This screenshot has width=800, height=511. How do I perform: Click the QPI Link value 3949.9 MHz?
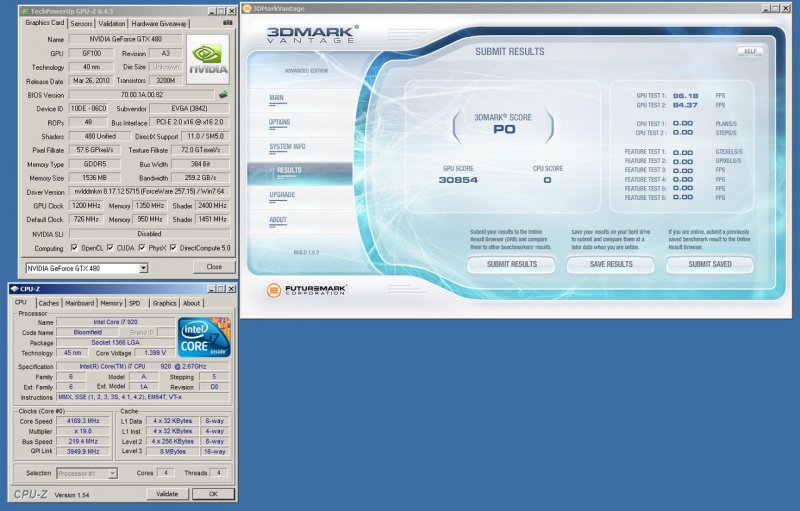tap(83, 451)
